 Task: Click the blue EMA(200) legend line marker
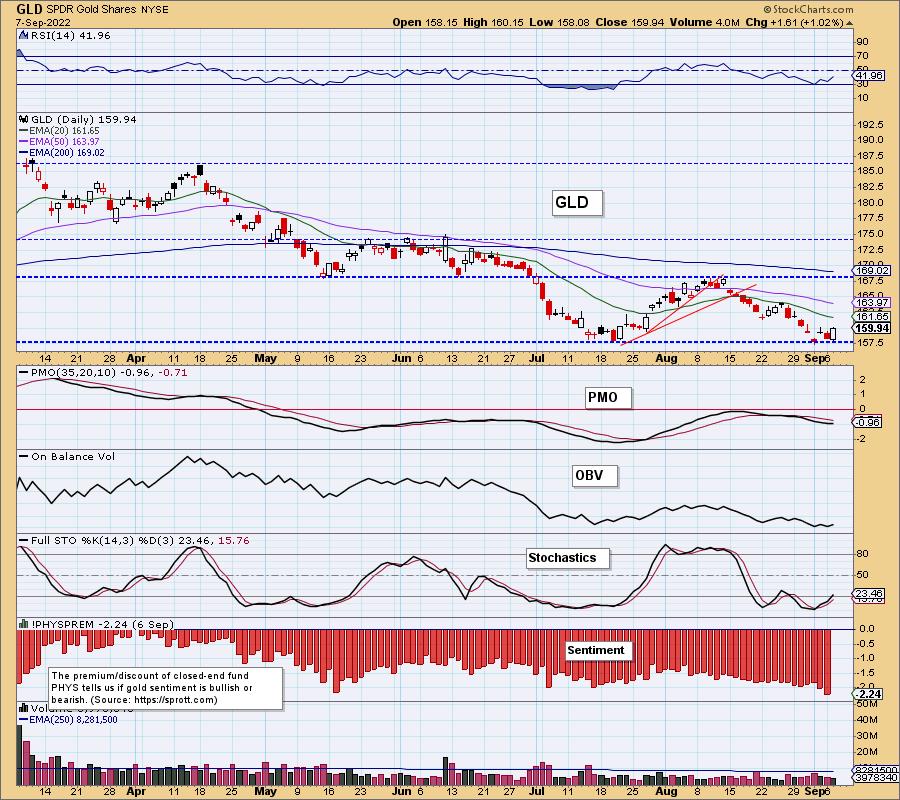24,153
